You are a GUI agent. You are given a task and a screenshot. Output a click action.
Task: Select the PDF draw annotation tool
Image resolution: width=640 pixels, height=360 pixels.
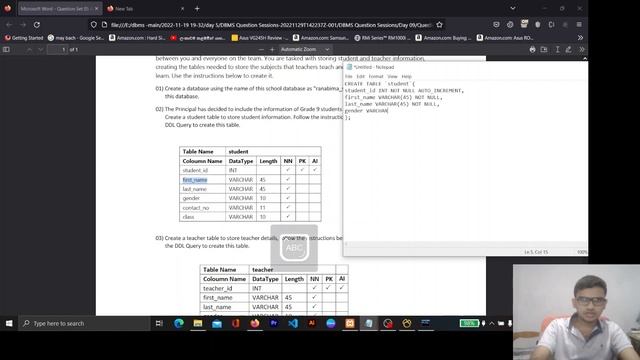(569, 49)
